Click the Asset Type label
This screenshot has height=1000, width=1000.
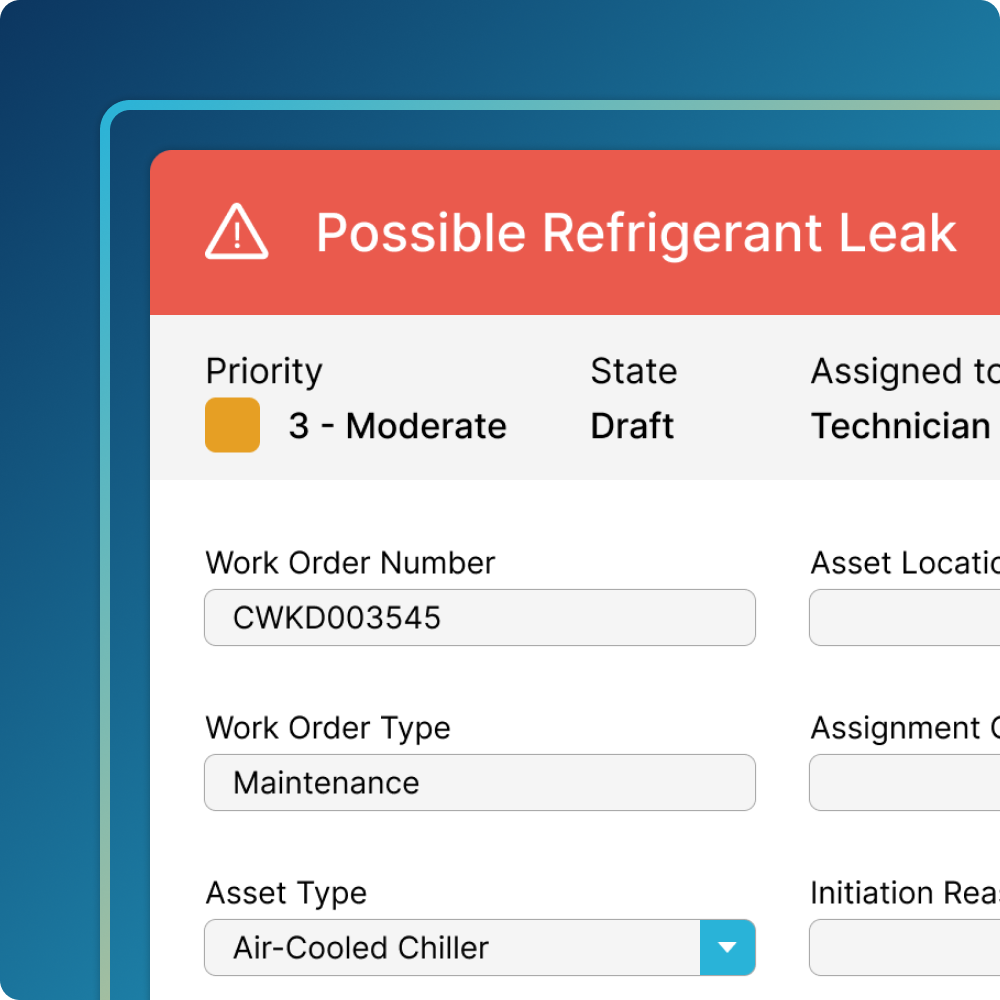(x=286, y=893)
